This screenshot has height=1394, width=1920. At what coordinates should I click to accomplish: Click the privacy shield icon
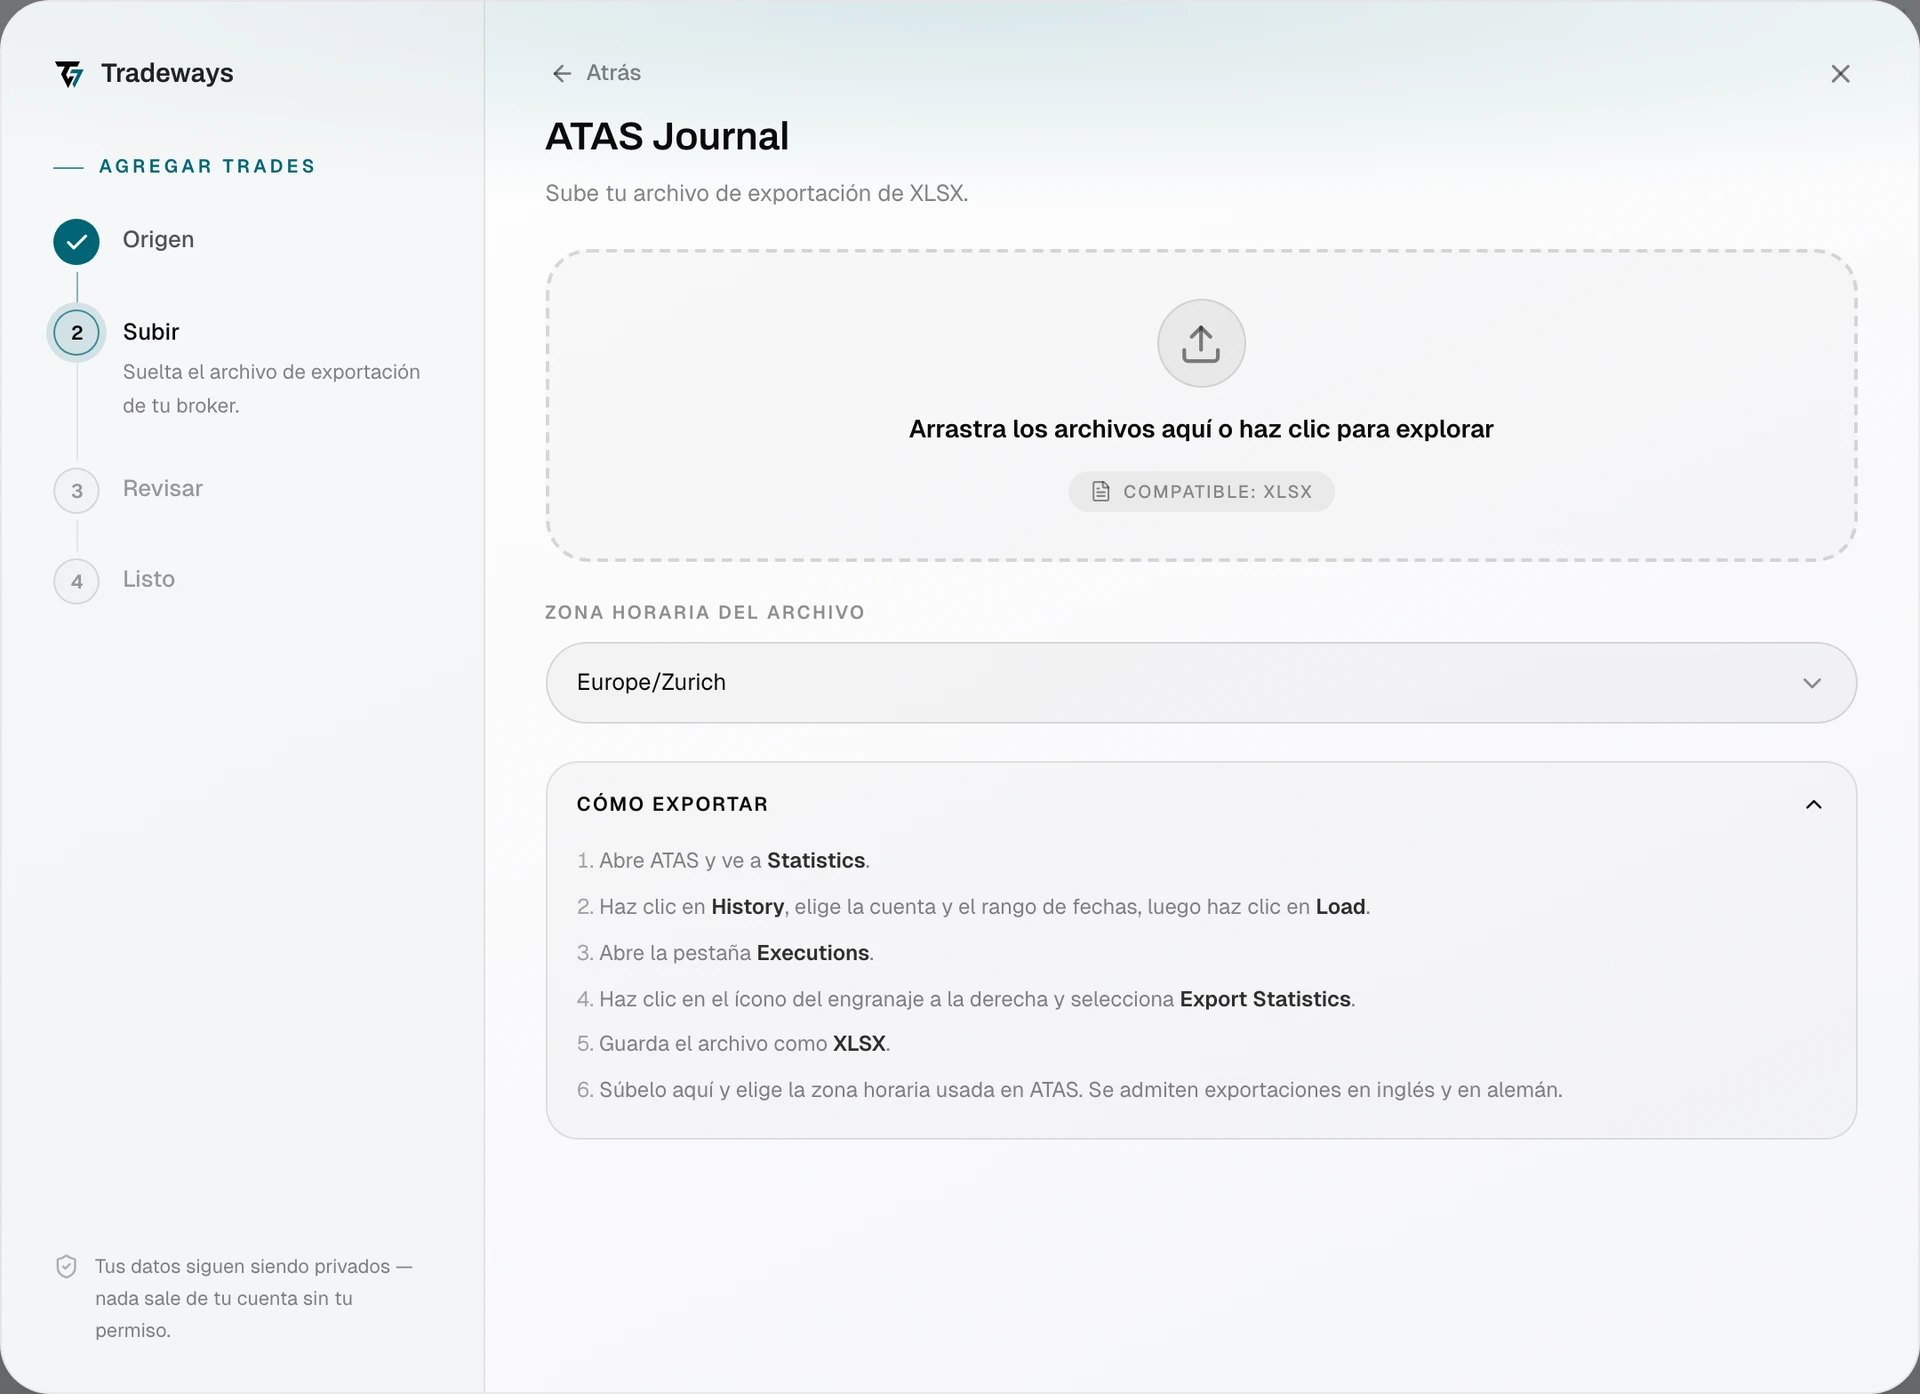pos(66,1267)
